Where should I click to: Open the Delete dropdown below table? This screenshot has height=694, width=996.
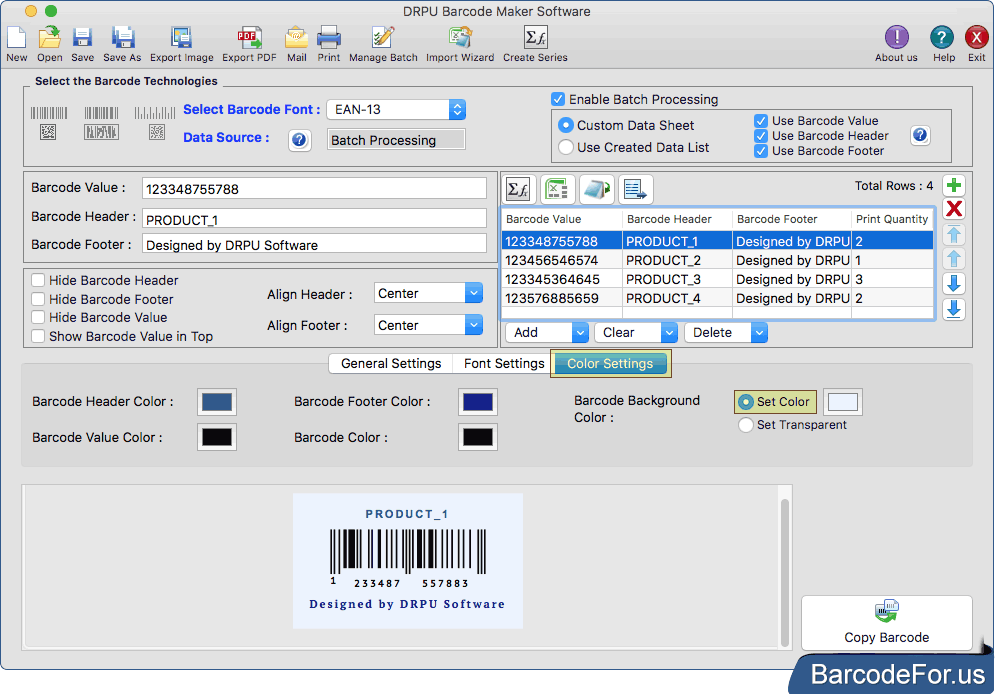click(x=726, y=332)
